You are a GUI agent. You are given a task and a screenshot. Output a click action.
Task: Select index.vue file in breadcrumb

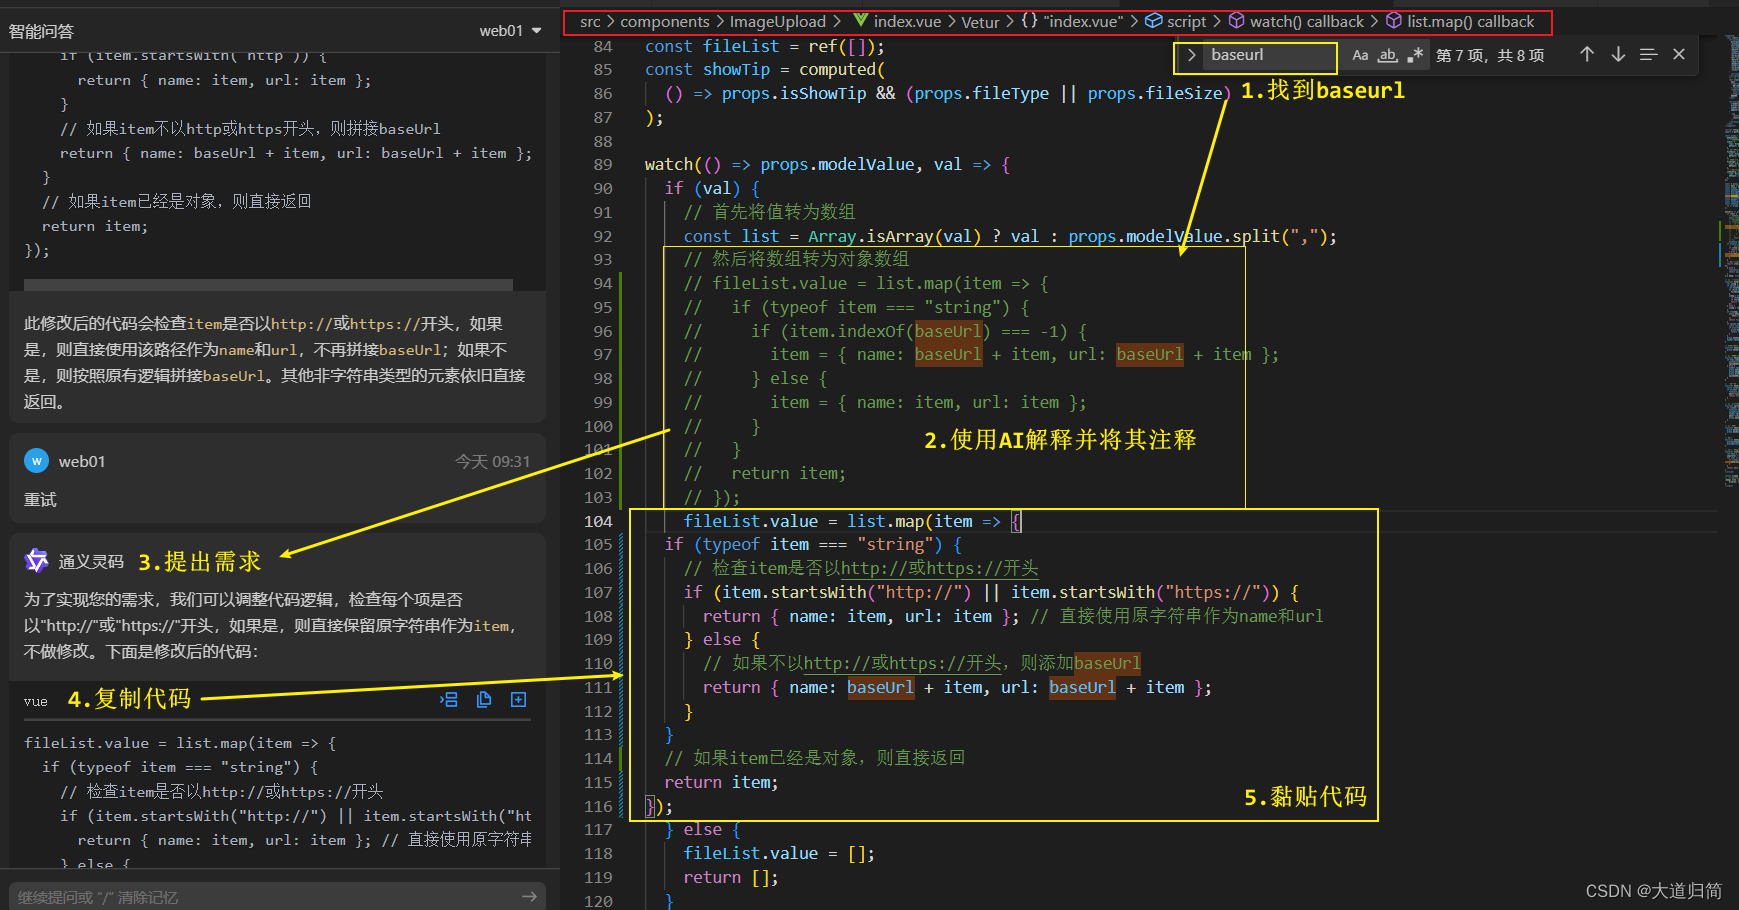tap(907, 22)
